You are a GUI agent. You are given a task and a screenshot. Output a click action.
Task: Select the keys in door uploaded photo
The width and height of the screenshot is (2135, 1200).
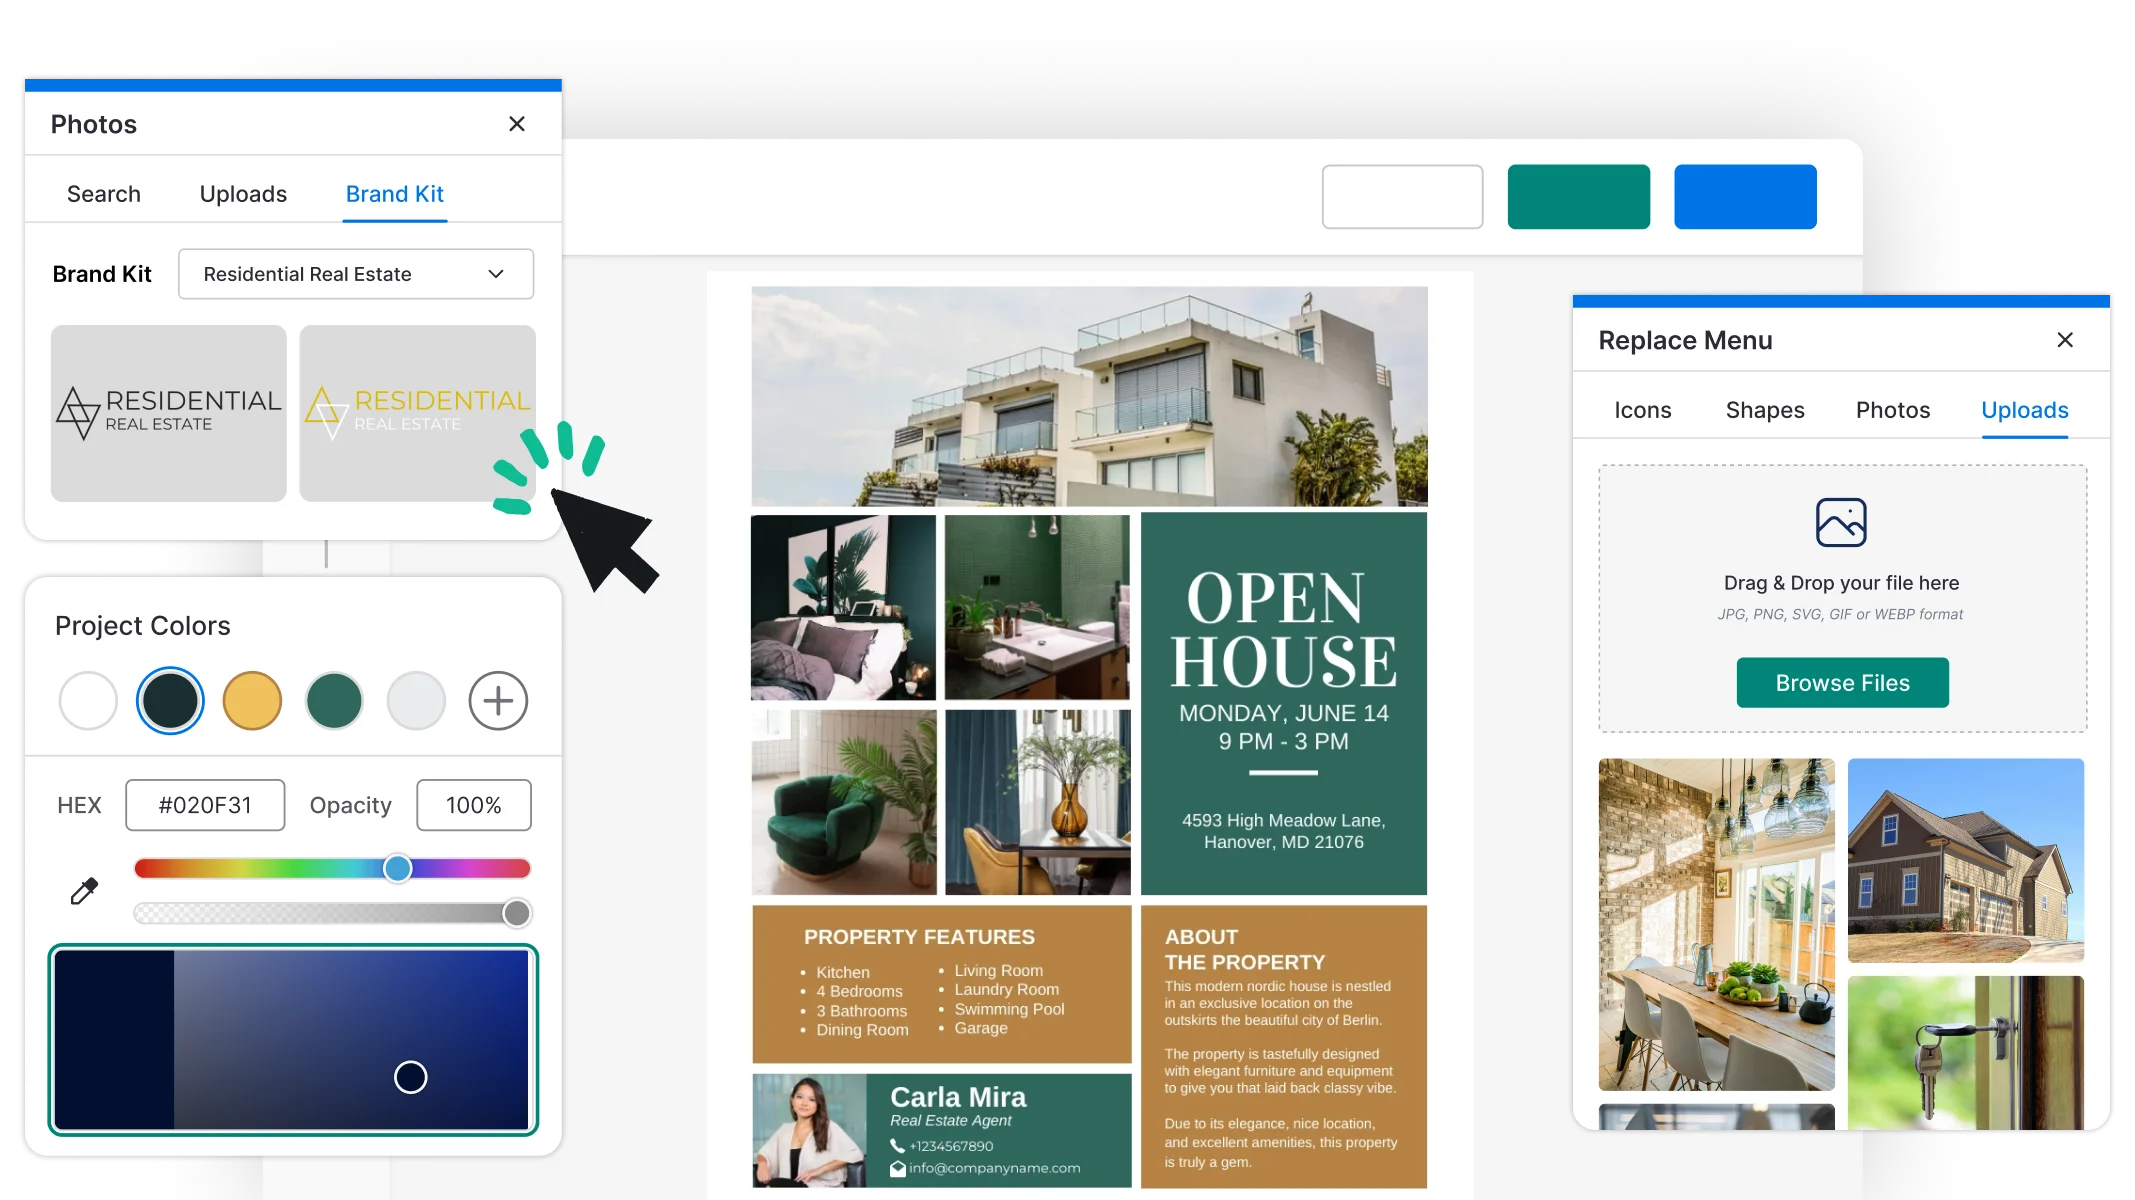(x=1966, y=1053)
